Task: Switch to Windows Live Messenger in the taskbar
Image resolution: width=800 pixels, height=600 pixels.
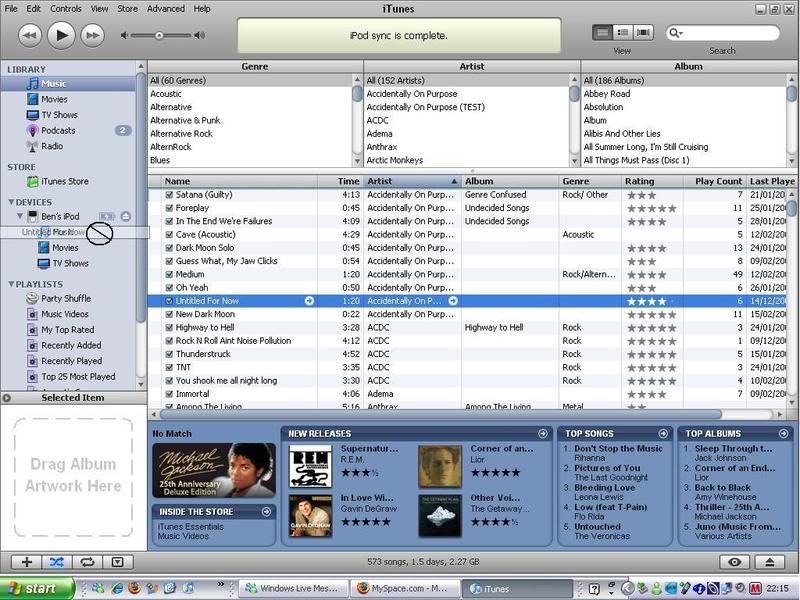Action: pyautogui.click(x=293, y=588)
